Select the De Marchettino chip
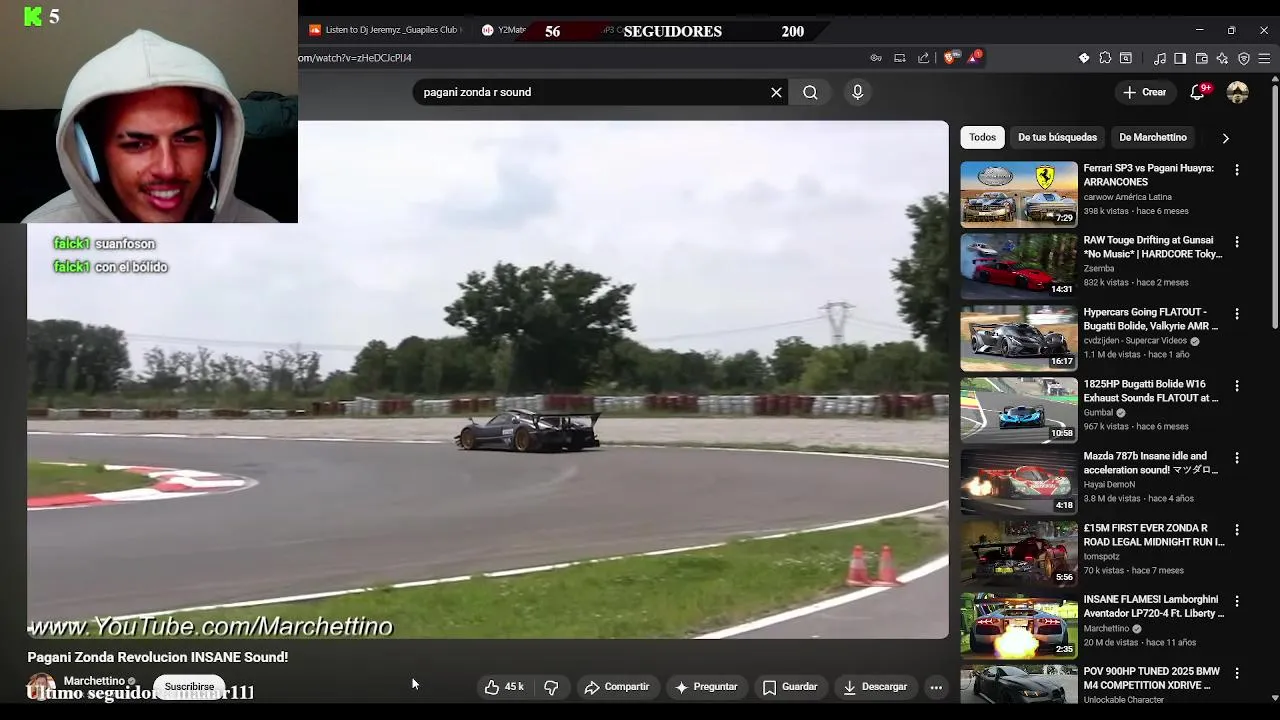1280x720 pixels. click(x=1153, y=137)
